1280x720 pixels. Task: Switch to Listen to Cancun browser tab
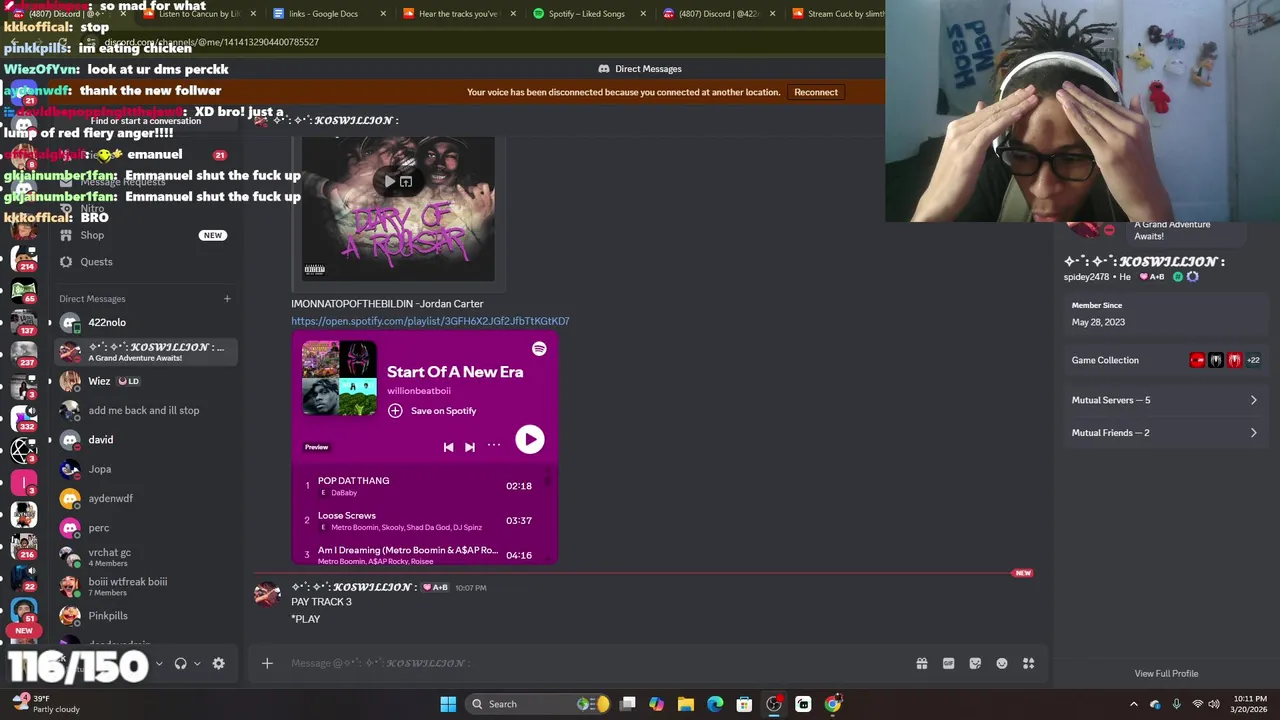pos(200,14)
